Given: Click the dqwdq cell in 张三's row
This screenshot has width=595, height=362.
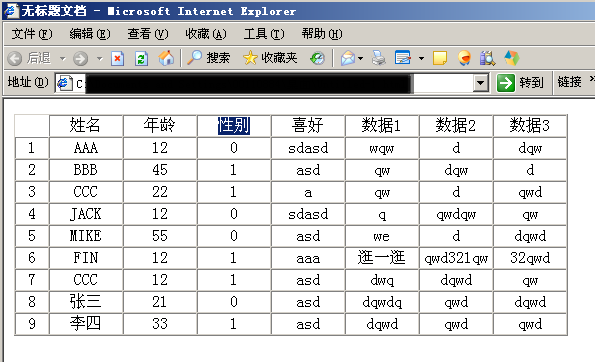Looking at the screenshot, I should point(382,302).
